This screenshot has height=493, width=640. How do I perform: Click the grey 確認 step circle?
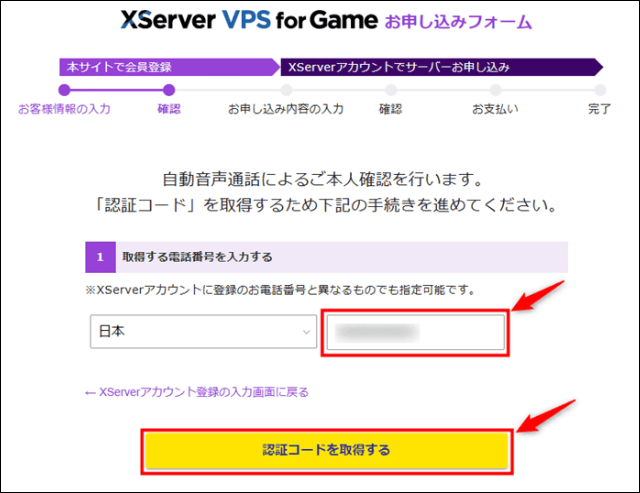coord(391,90)
